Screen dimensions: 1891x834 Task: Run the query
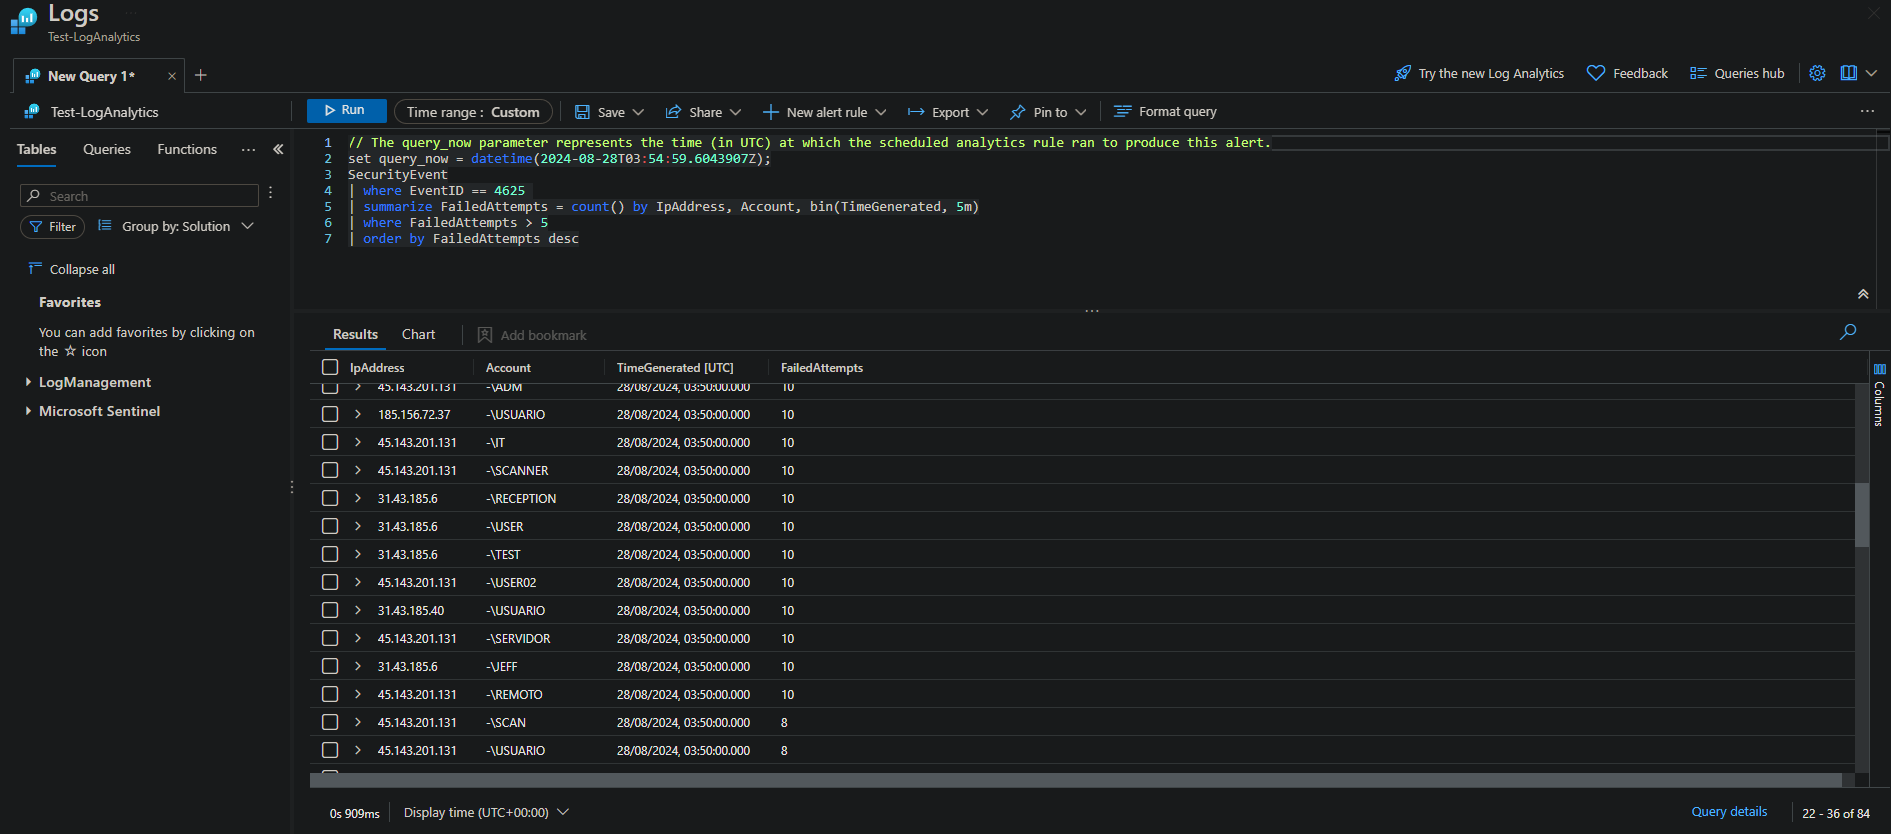[346, 111]
